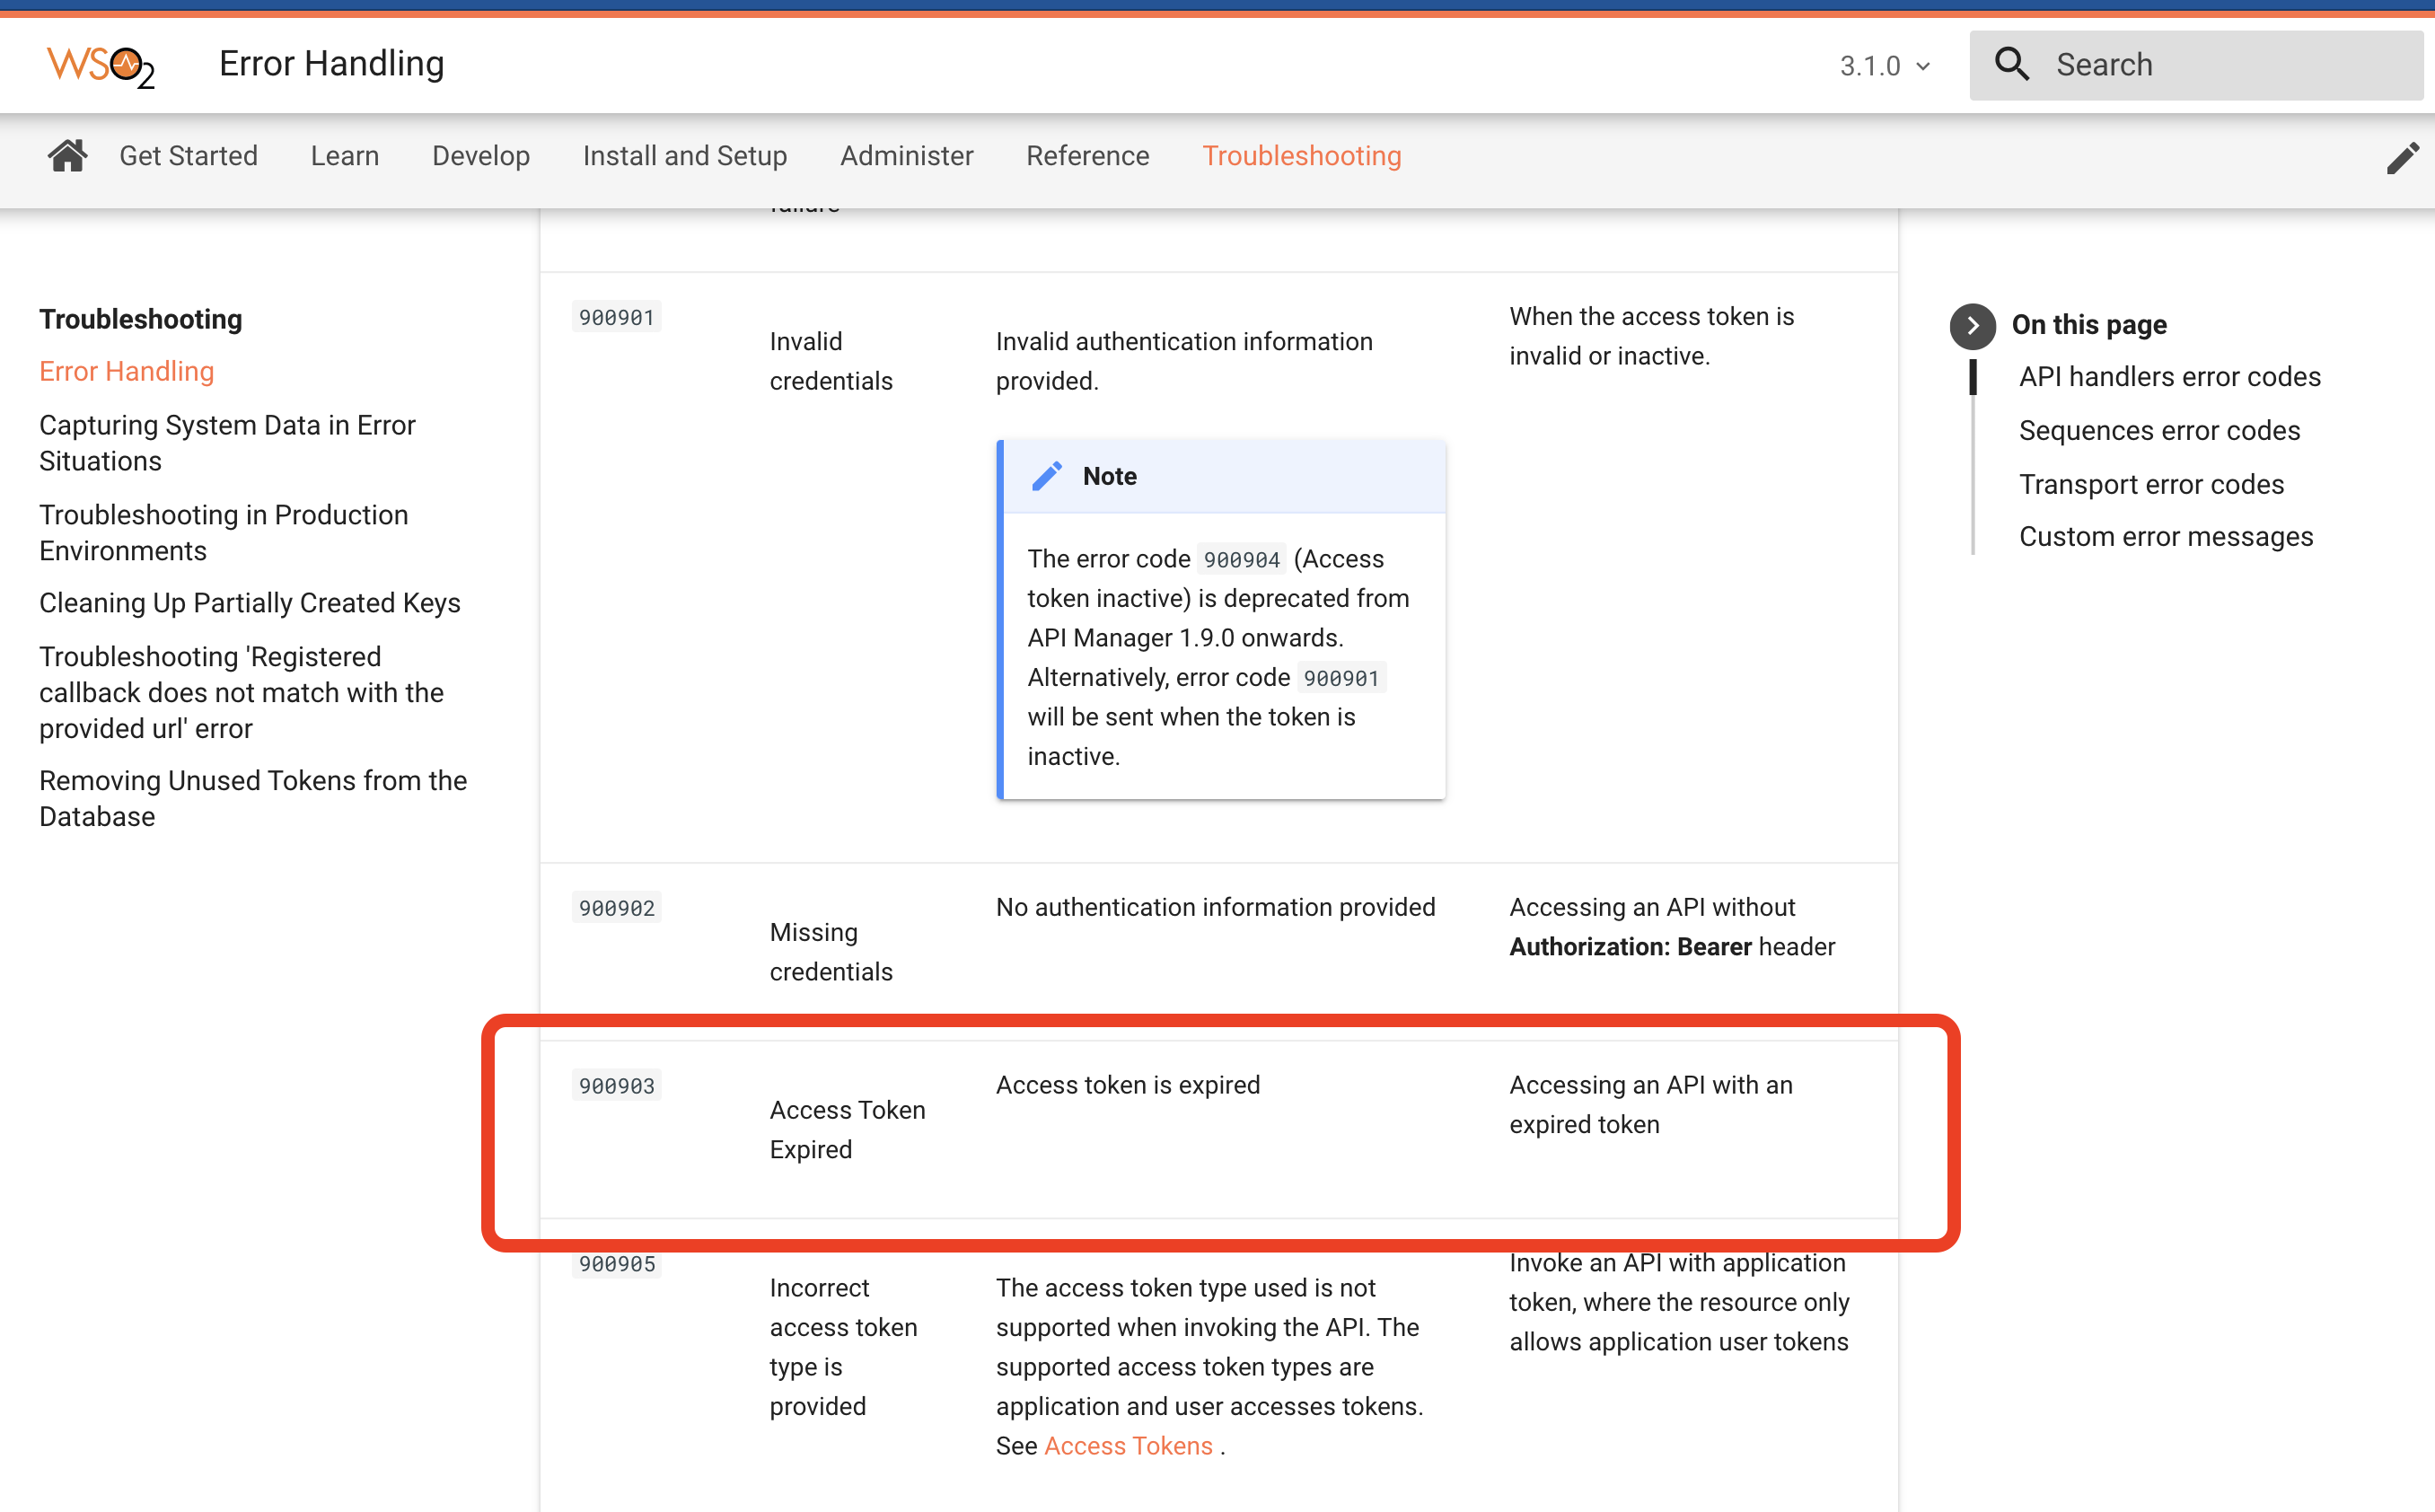Open the Learn tab
2435x1512 pixels.
click(345, 156)
